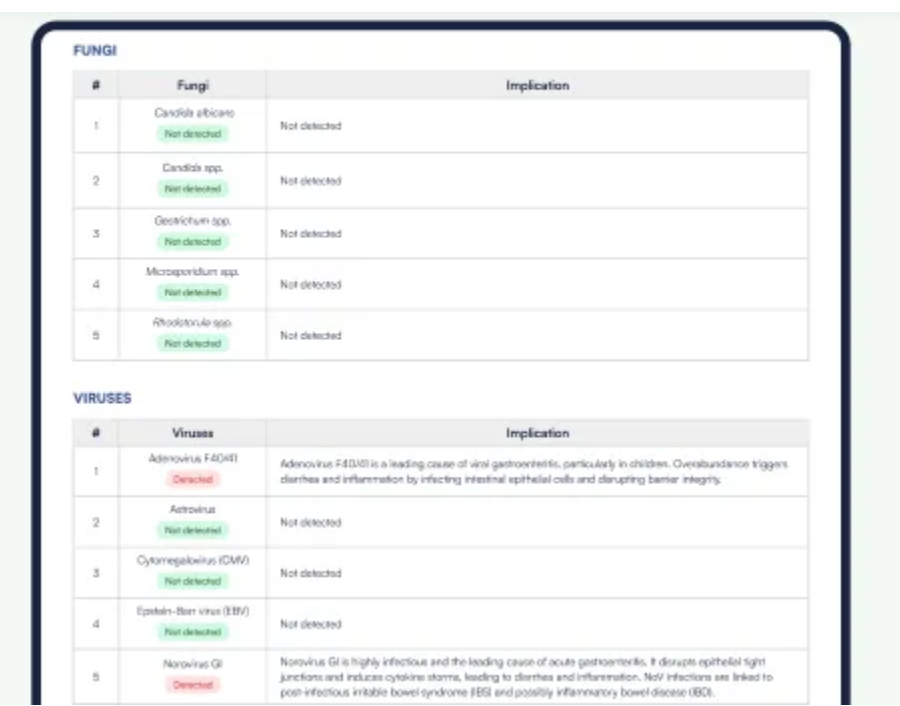Select the Microsporidium spp. name

pyautogui.click(x=193, y=272)
